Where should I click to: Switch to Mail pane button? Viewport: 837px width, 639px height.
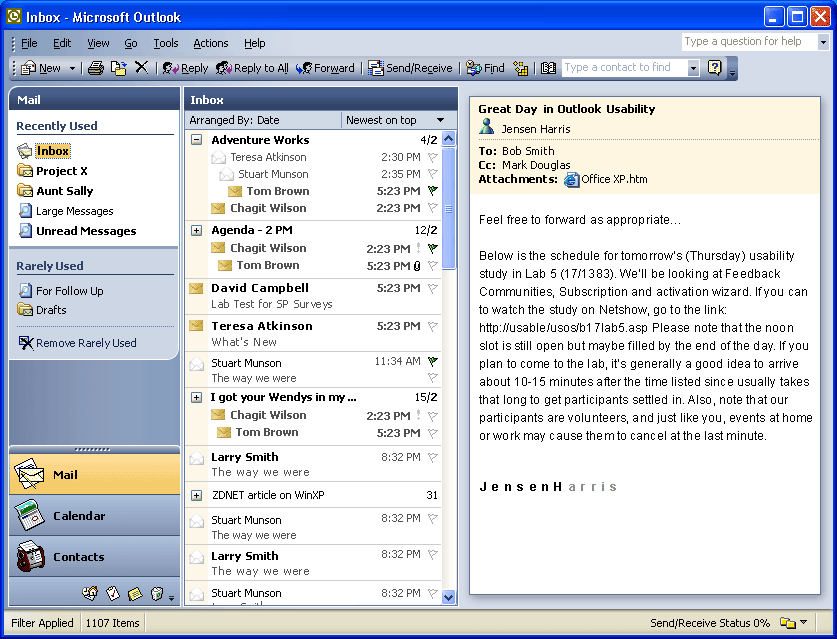click(94, 474)
